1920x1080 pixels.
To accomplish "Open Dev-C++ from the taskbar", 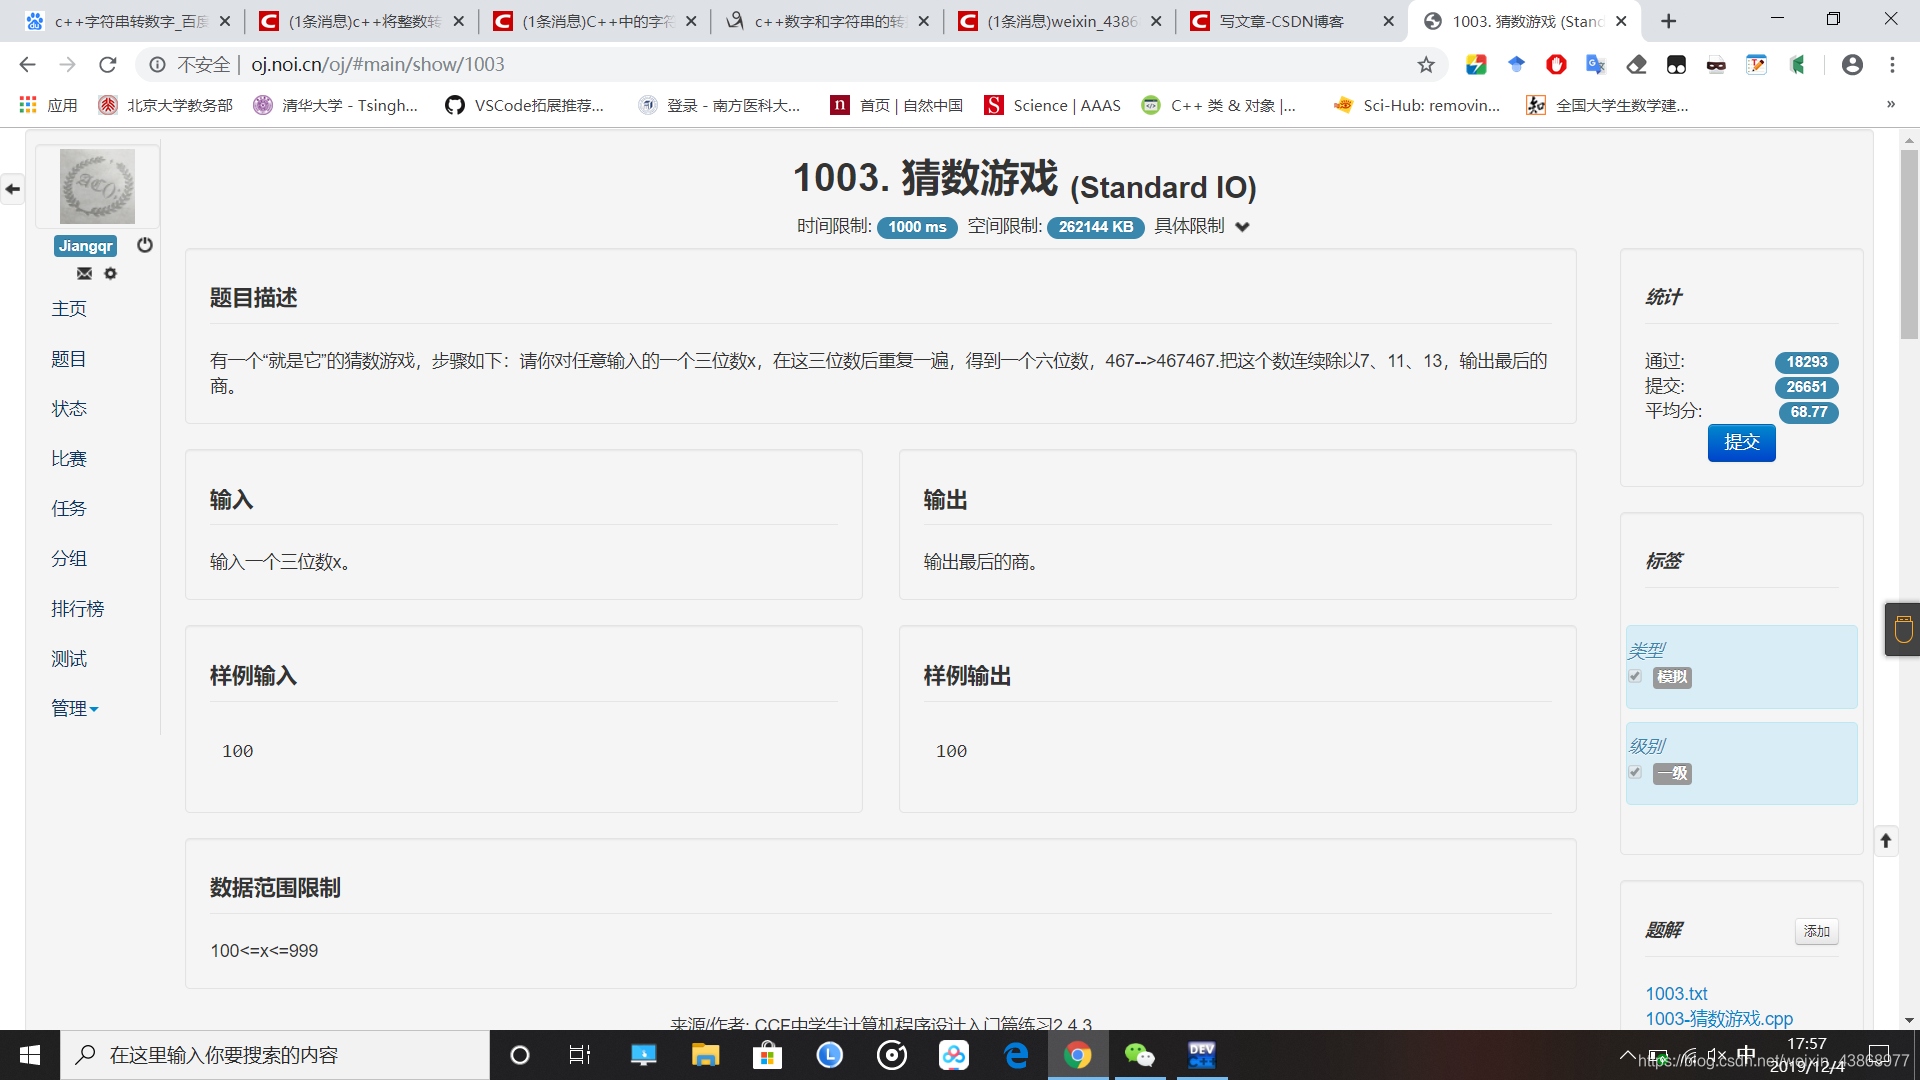I will (1201, 1055).
